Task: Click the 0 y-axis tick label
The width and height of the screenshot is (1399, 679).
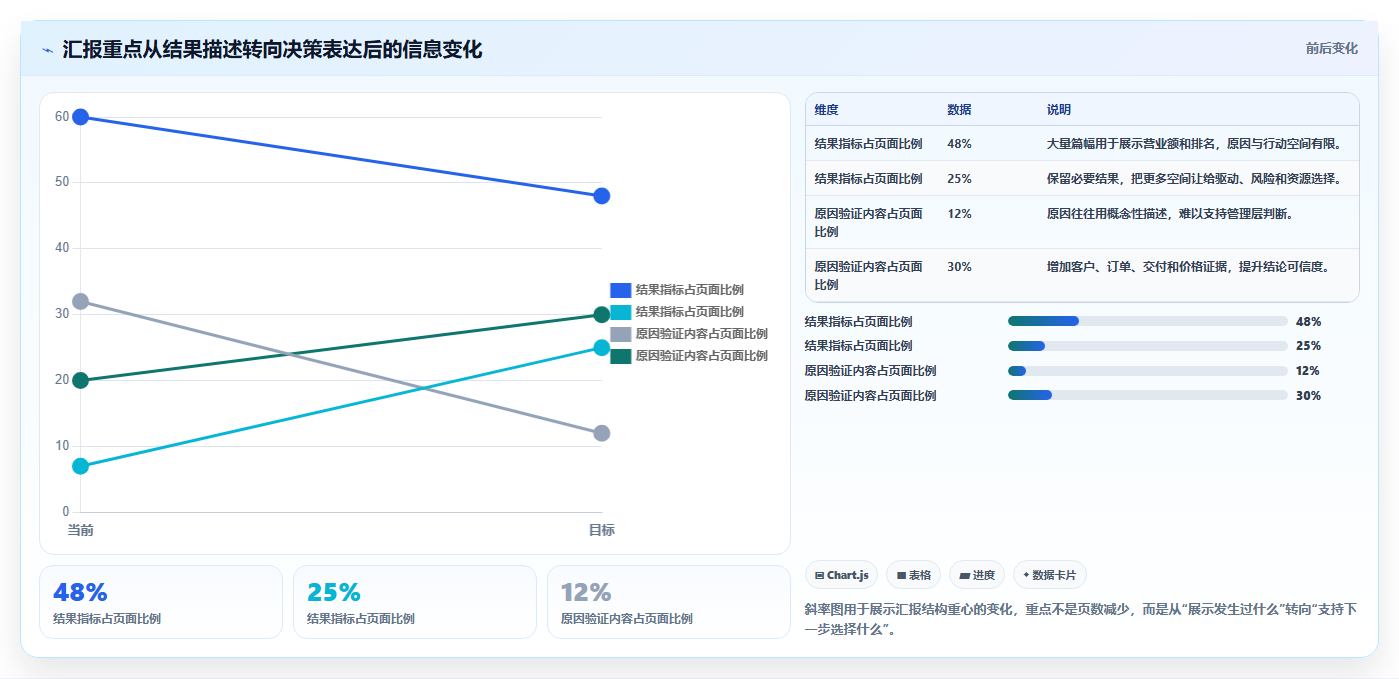Action: pyautogui.click(x=66, y=512)
